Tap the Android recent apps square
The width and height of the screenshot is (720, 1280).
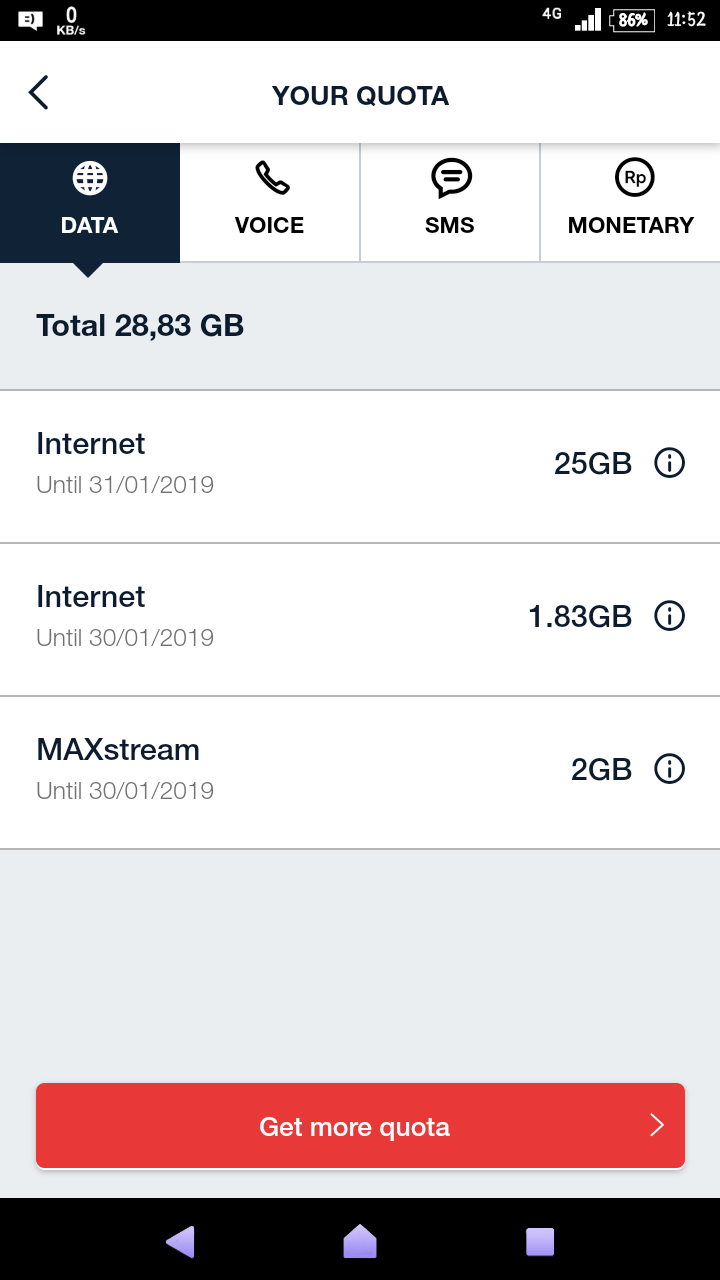(x=540, y=1241)
